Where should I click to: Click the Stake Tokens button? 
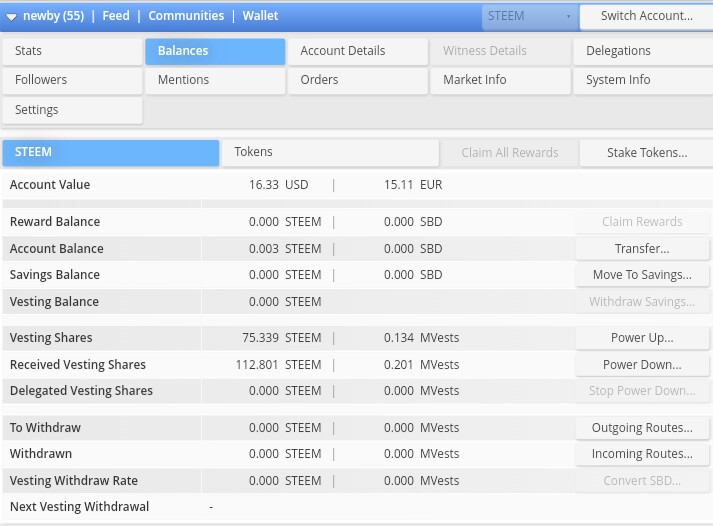(x=647, y=153)
